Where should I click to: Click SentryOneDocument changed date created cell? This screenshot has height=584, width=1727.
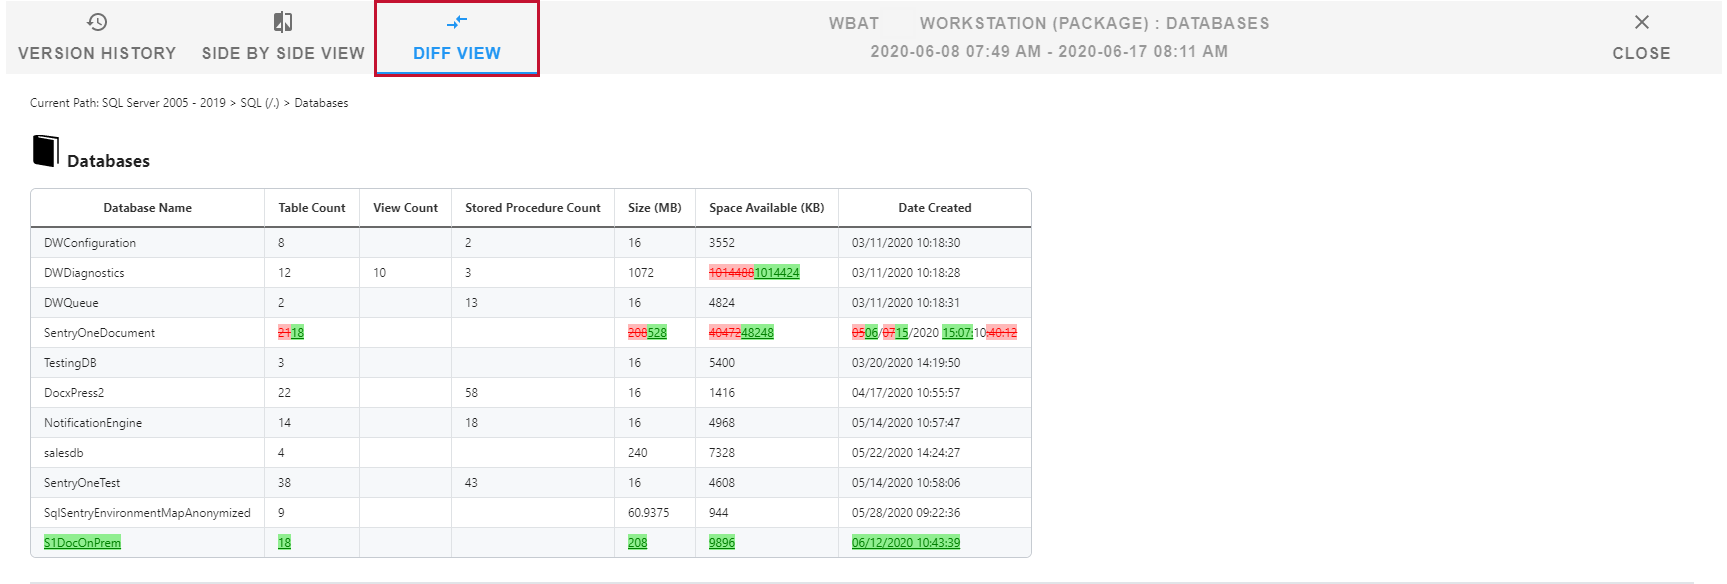click(934, 333)
